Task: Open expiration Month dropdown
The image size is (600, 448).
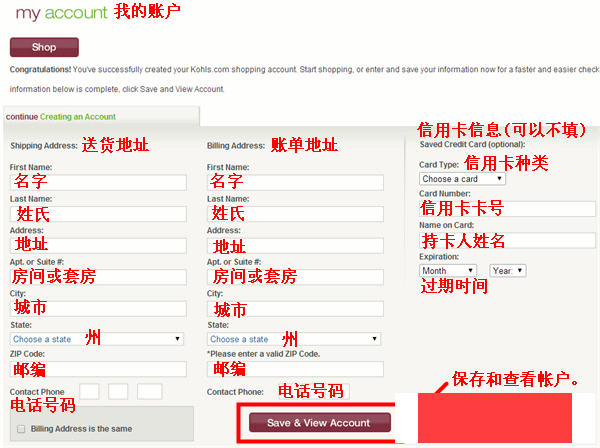Action: click(448, 270)
